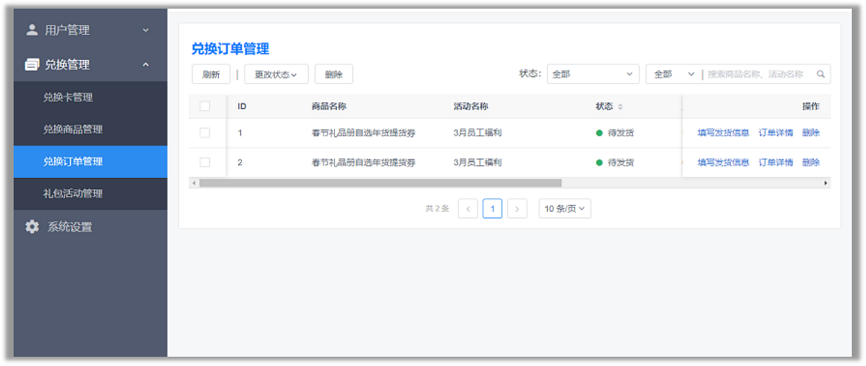The height and width of the screenshot is (366, 866).
Task: Click the 操作 column header
Action: pyautogui.click(x=811, y=106)
